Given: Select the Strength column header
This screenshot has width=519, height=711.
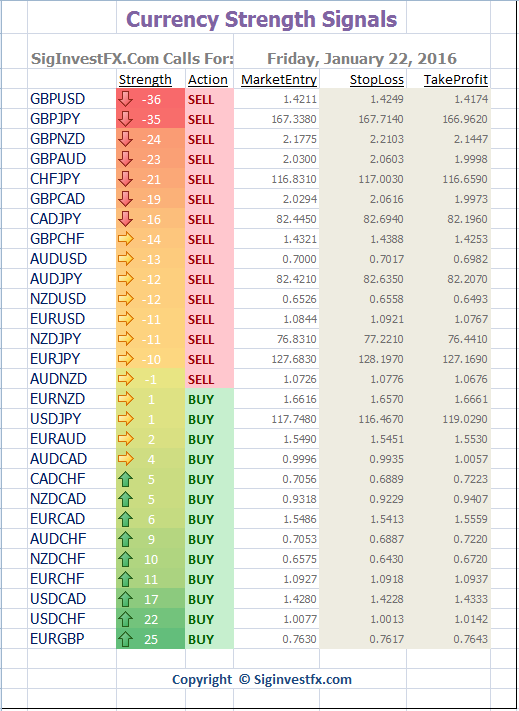Looking at the screenshot, I should [145, 80].
